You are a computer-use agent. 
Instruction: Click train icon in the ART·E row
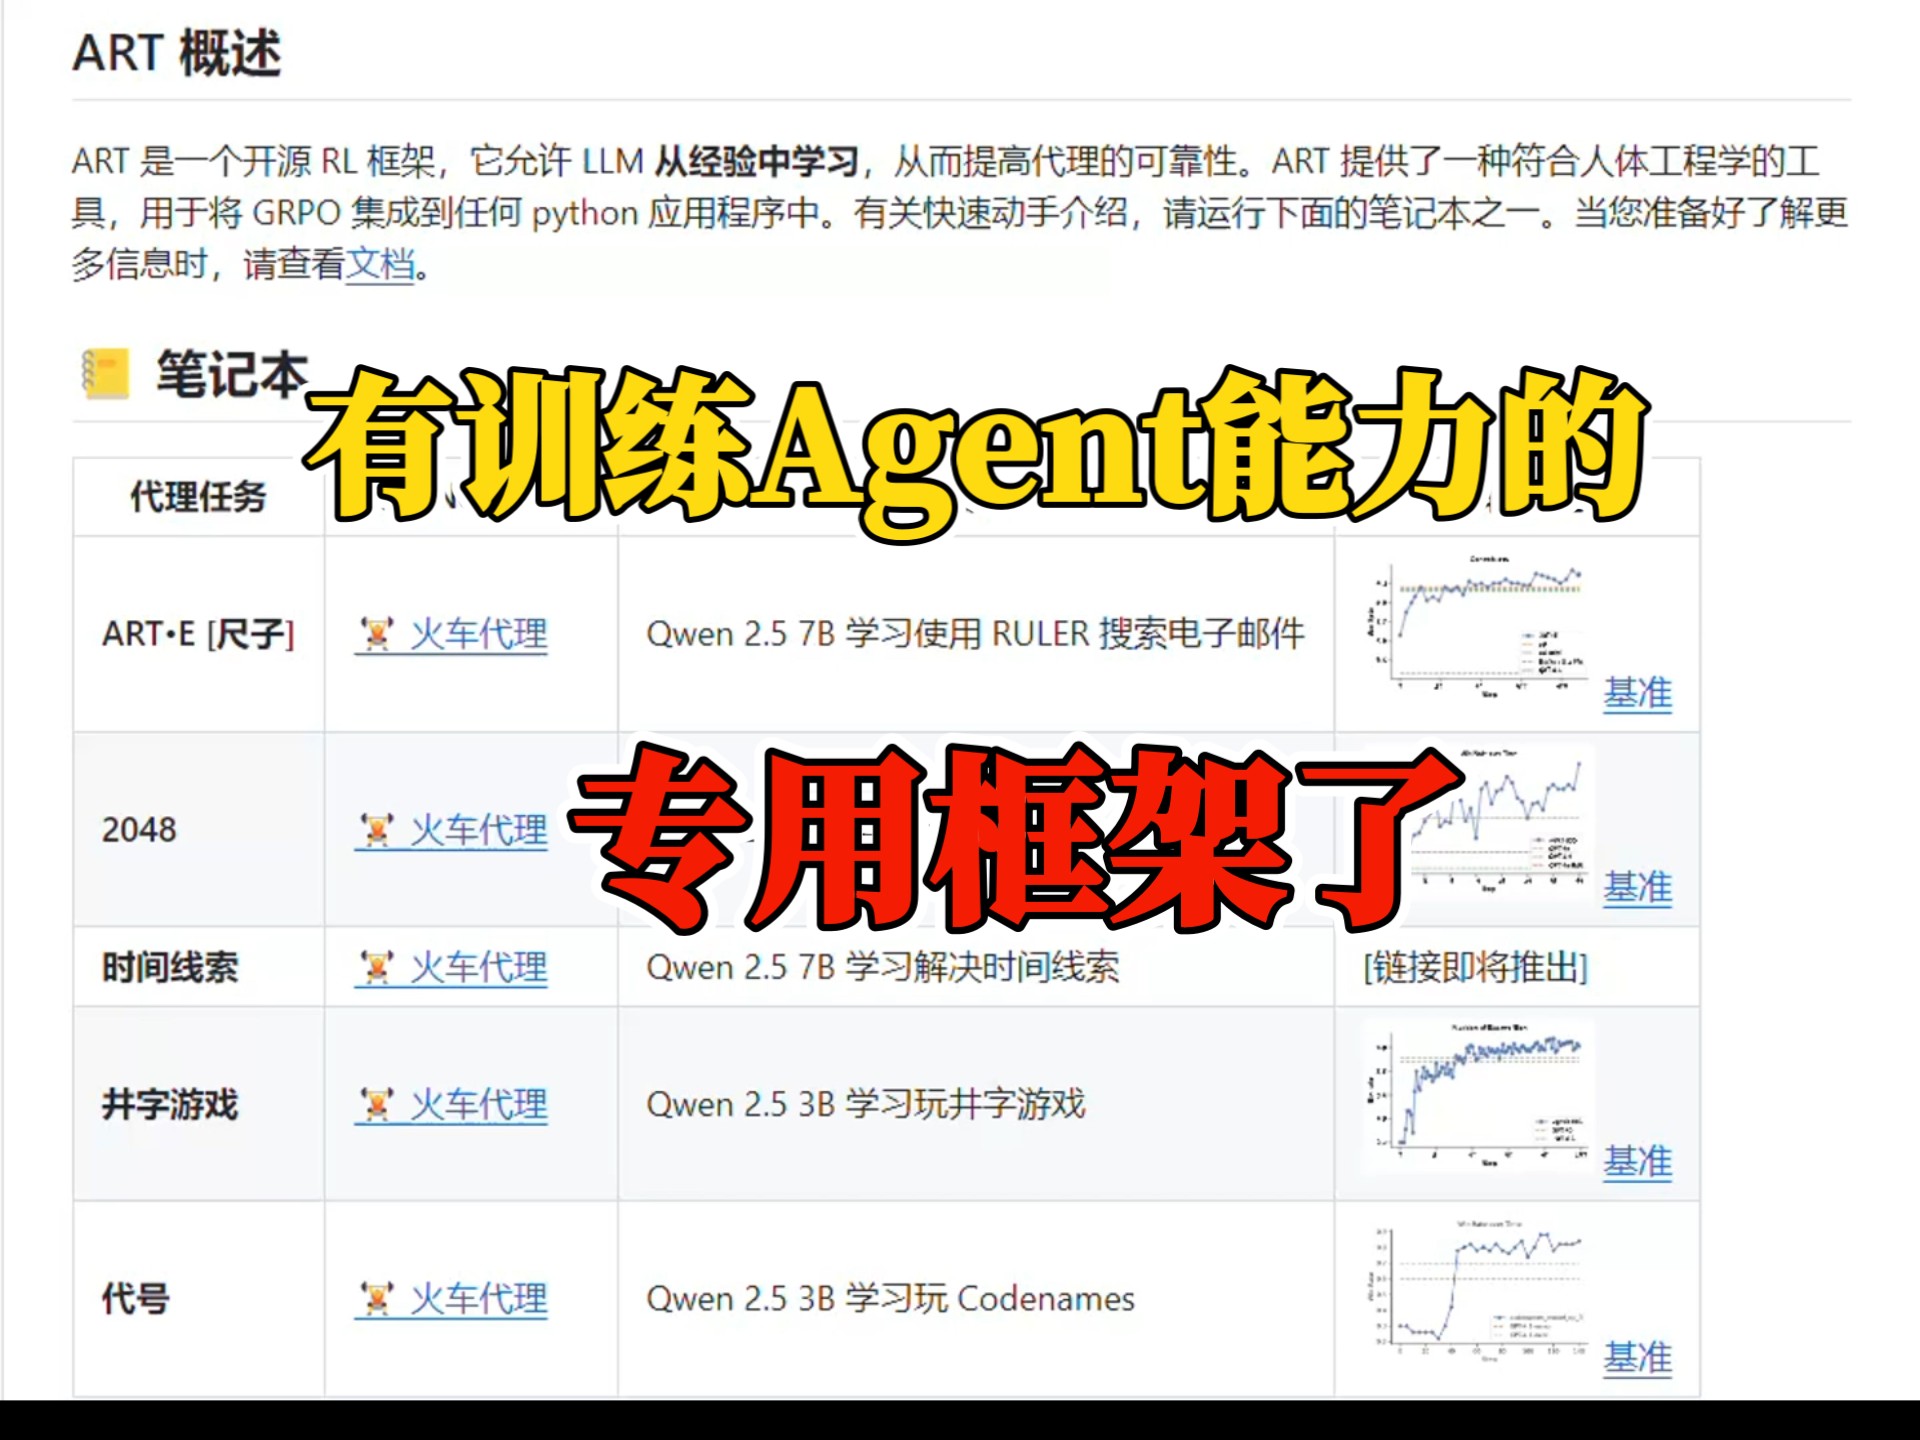click(x=377, y=634)
